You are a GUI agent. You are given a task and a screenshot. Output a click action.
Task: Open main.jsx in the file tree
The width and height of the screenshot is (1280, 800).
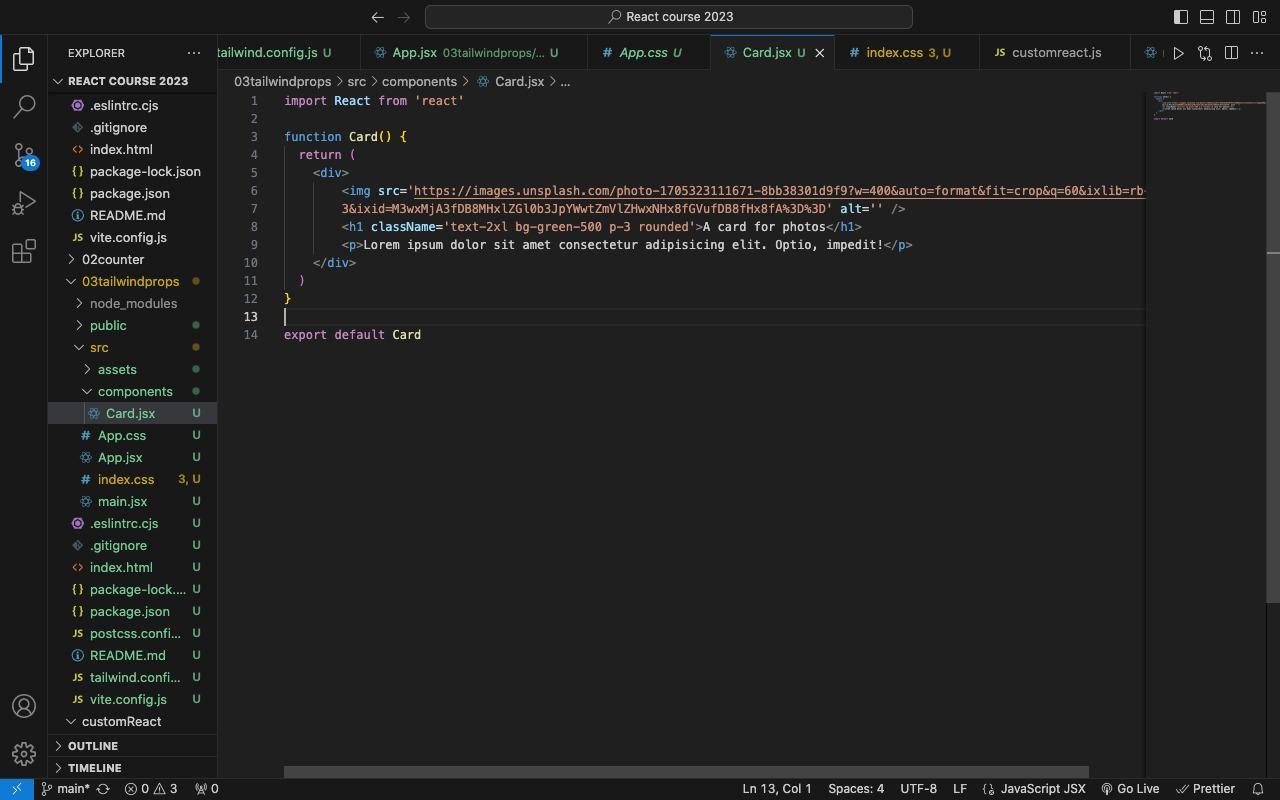133,501
